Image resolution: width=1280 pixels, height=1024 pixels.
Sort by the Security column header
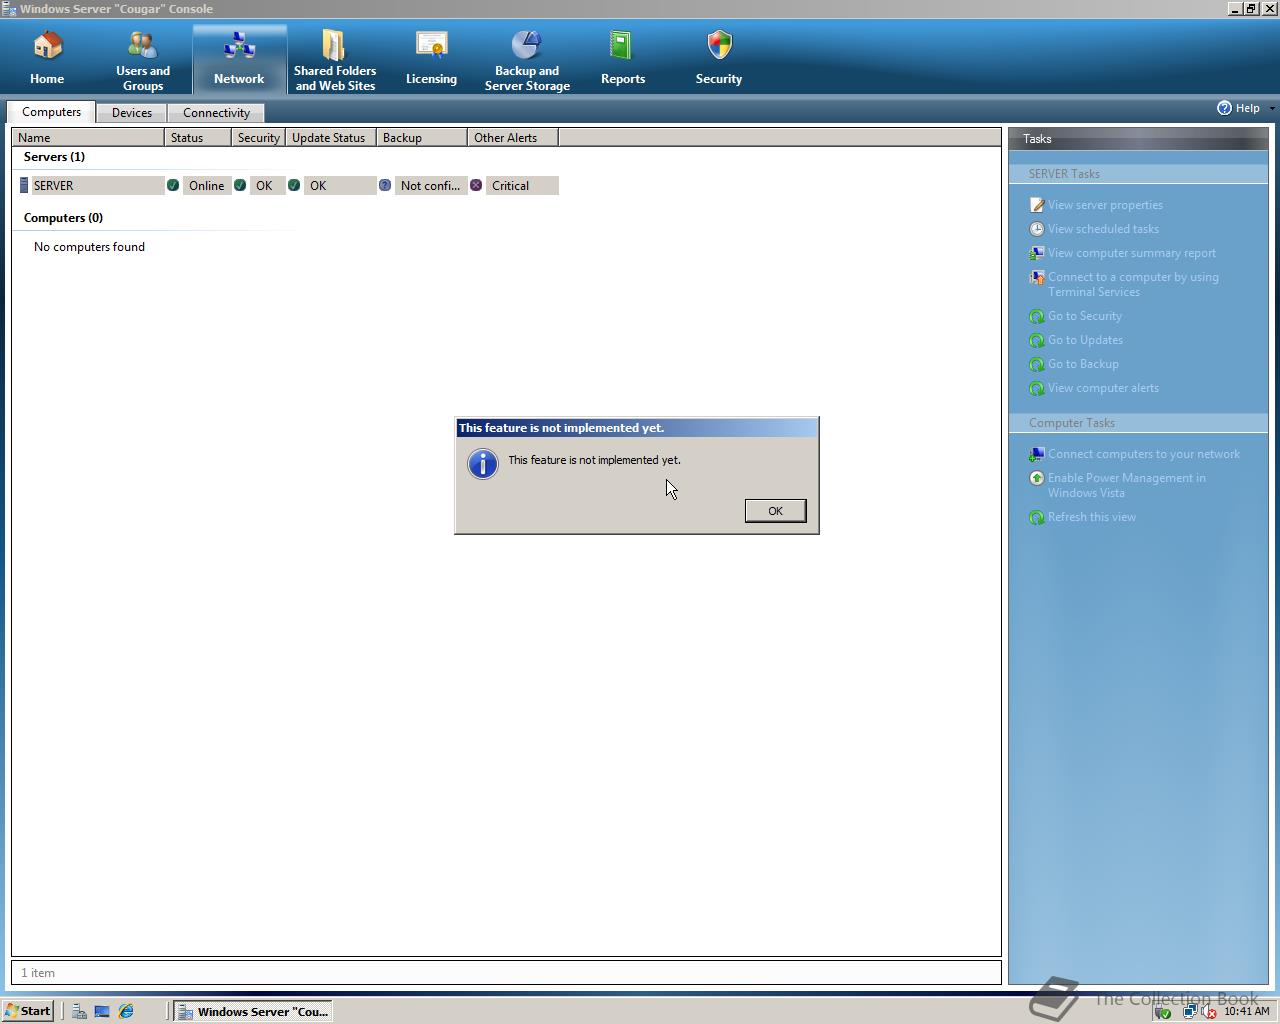tap(258, 137)
